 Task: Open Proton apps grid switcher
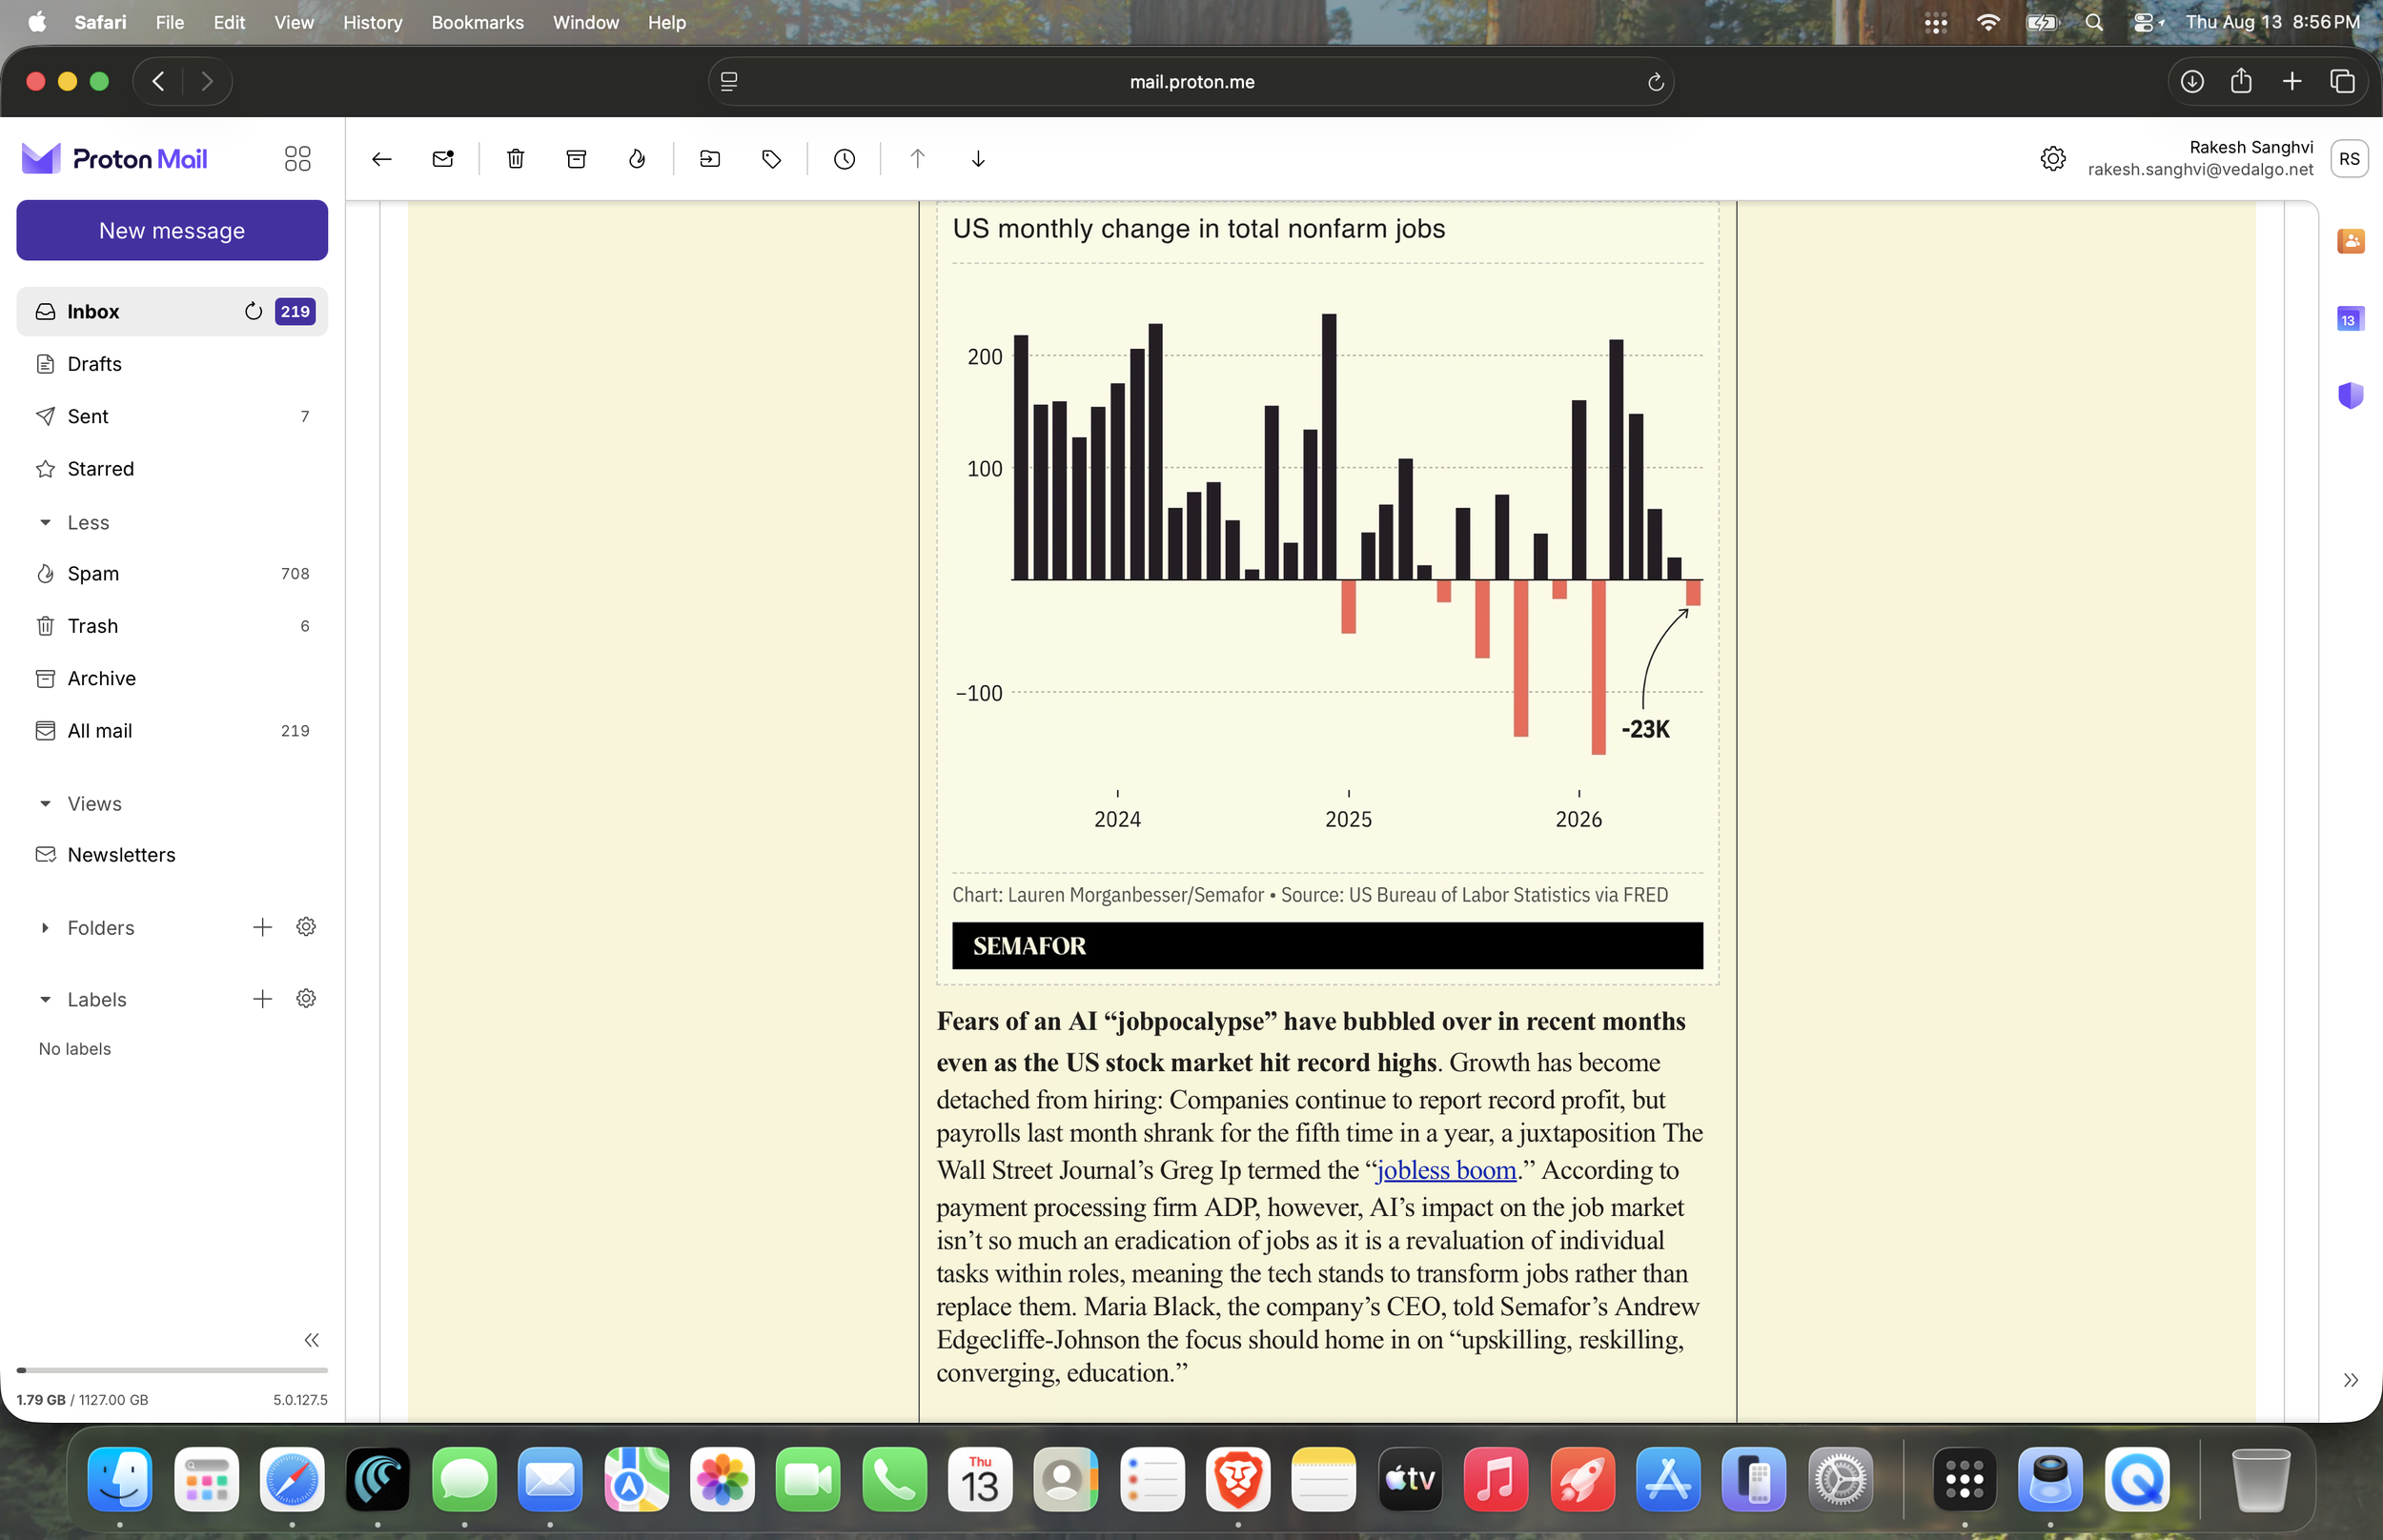pos(298,159)
